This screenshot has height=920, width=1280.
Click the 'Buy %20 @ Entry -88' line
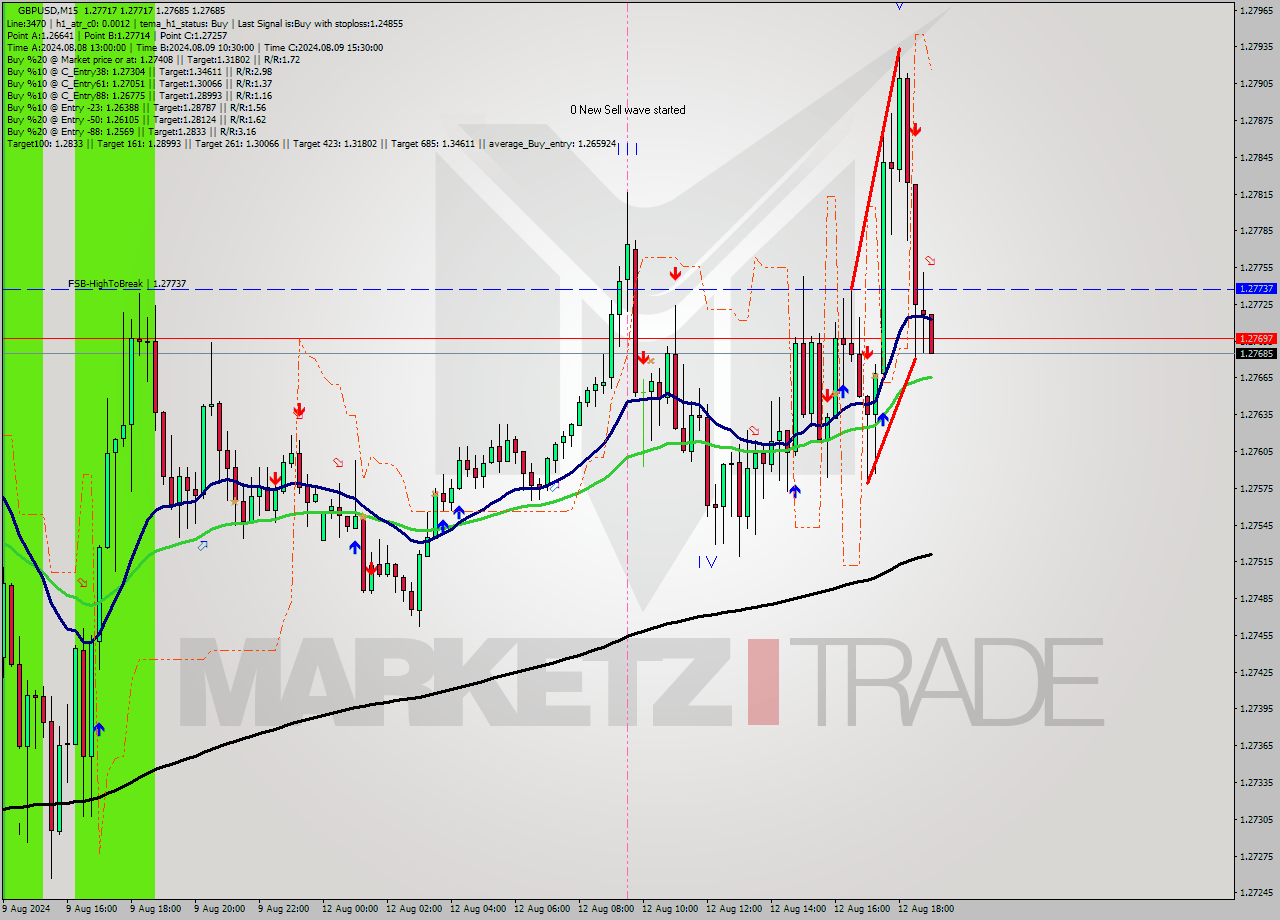click(131, 131)
